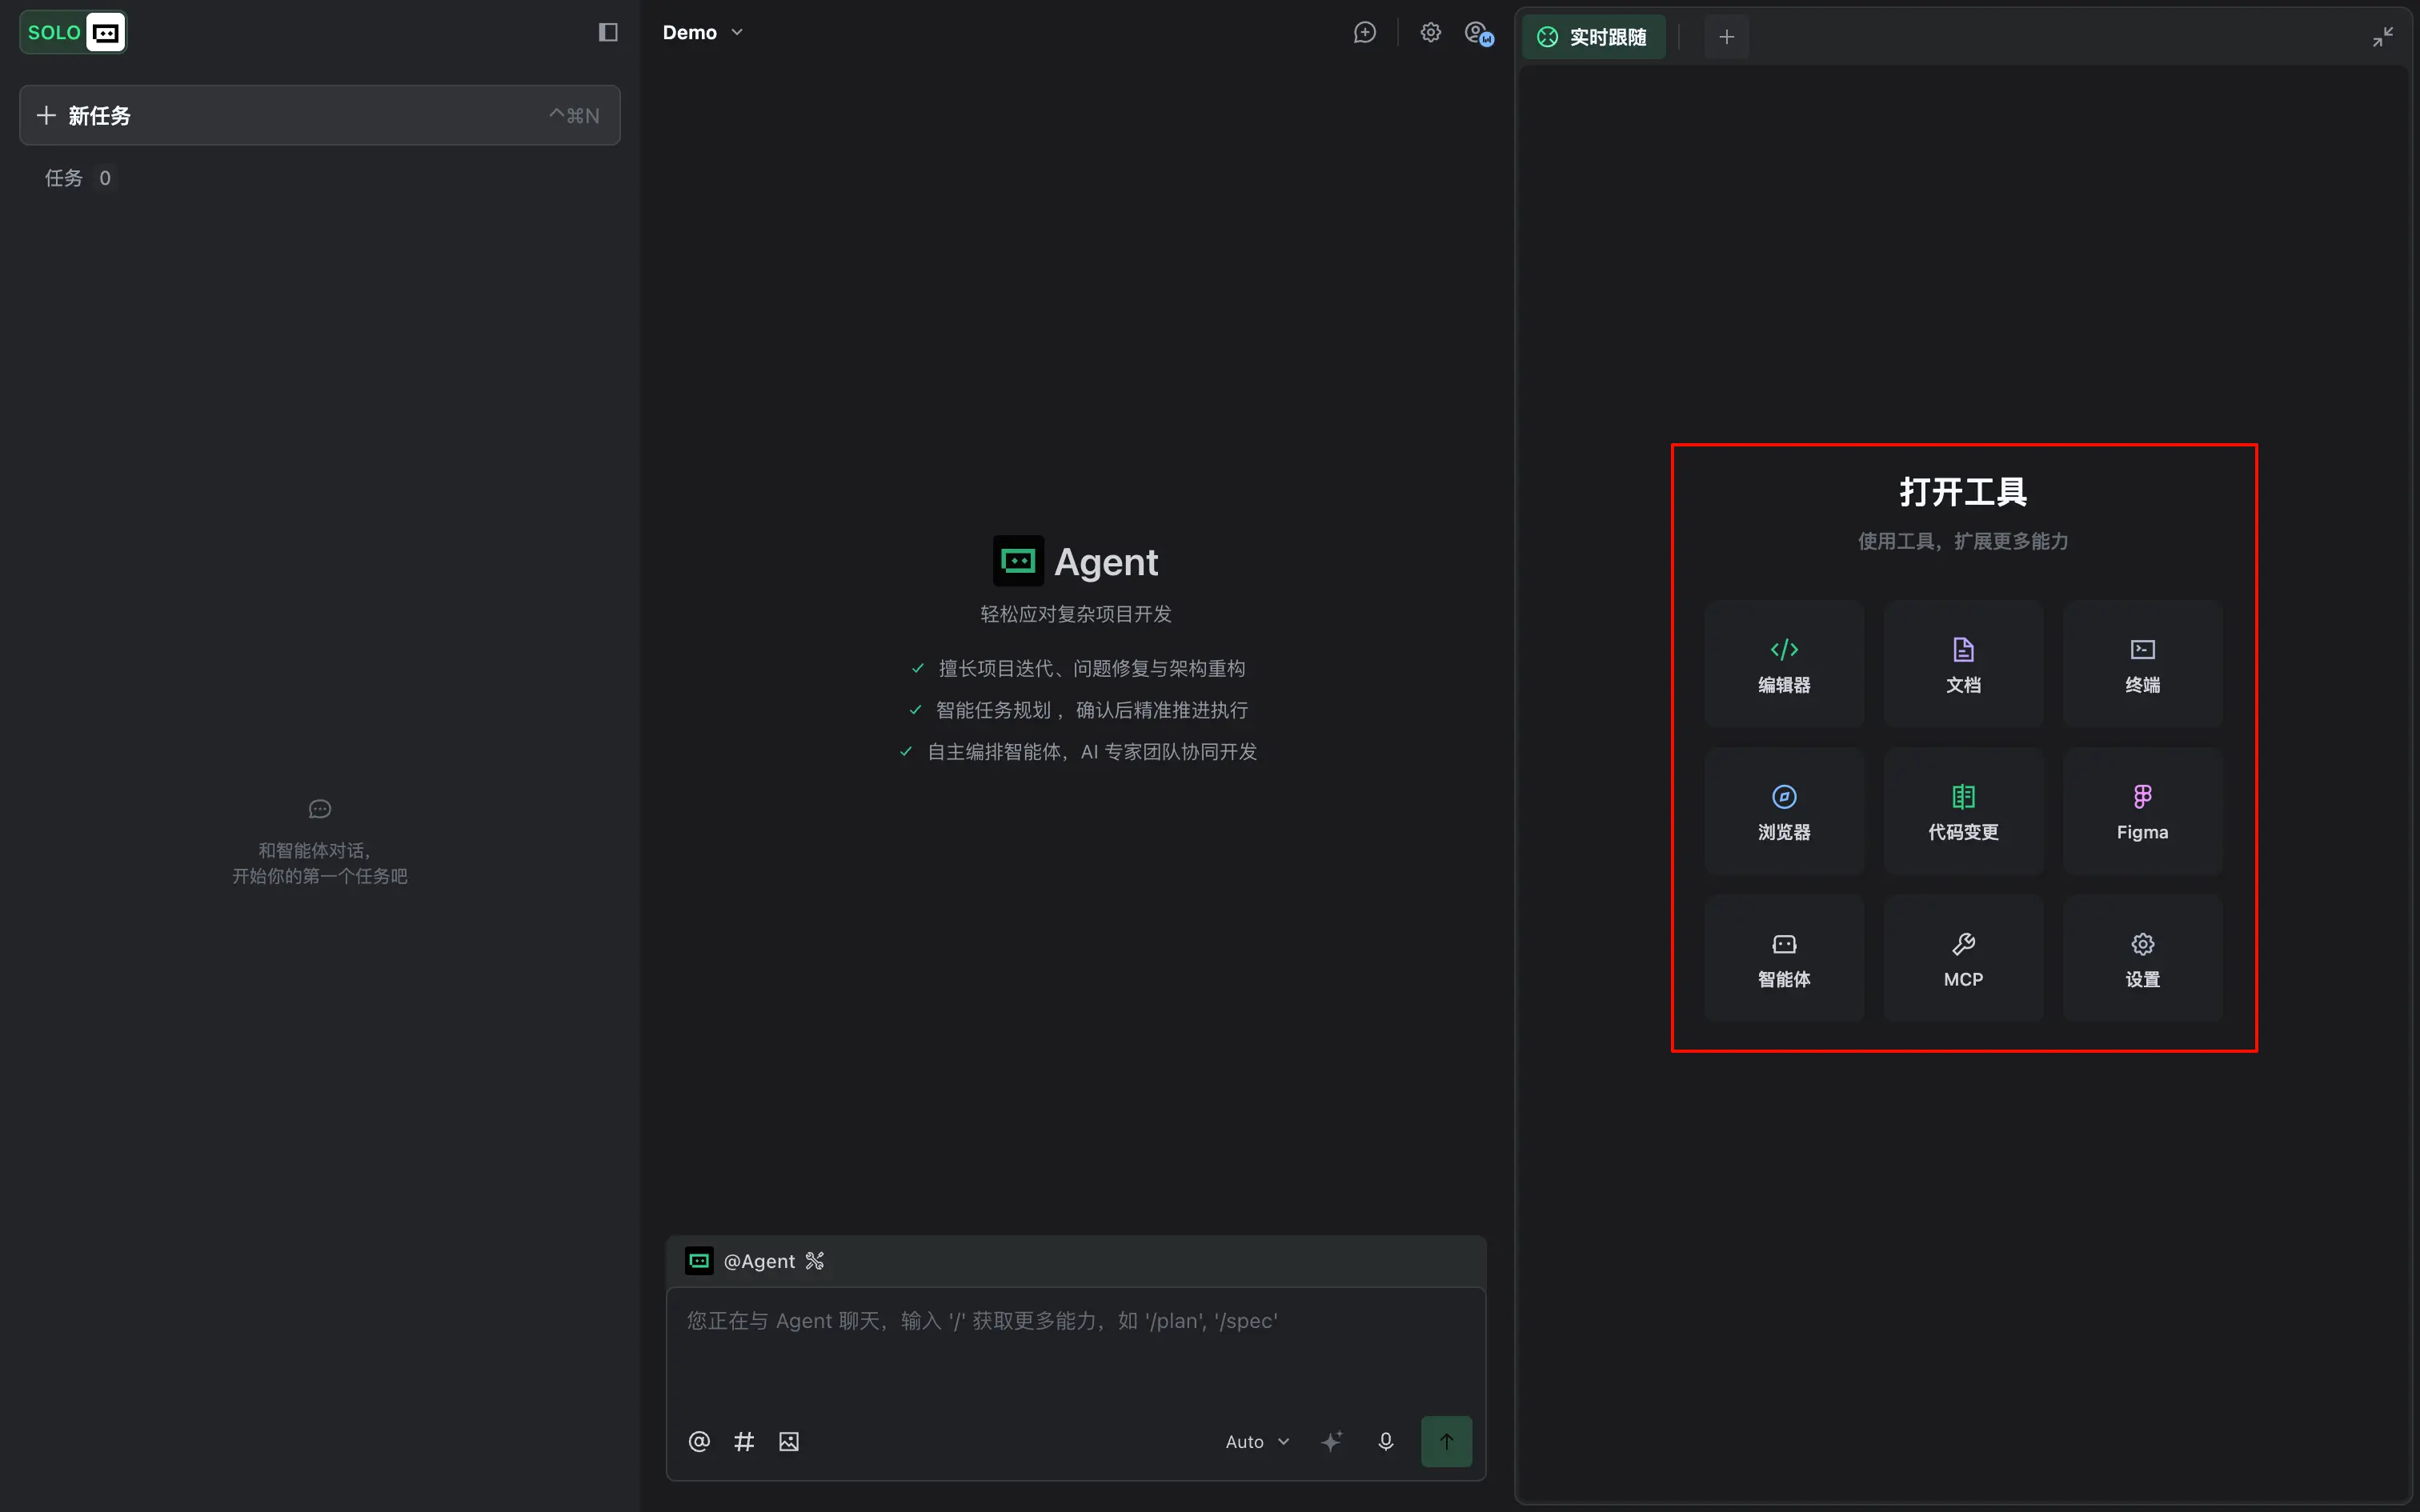Open the 编辑器 editor tool
This screenshot has width=2420, height=1512.
coord(1784,664)
